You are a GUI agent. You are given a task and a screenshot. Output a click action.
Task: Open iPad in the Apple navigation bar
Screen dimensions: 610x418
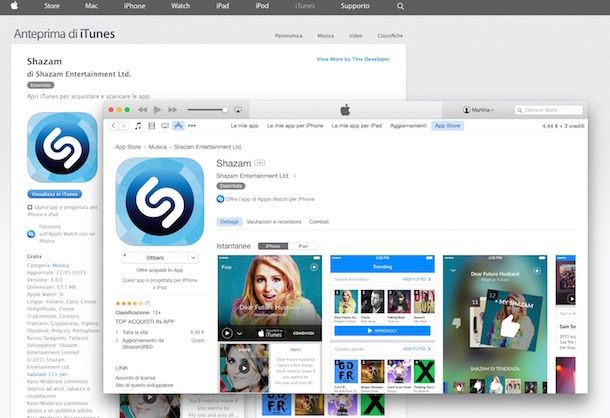pyautogui.click(x=223, y=6)
